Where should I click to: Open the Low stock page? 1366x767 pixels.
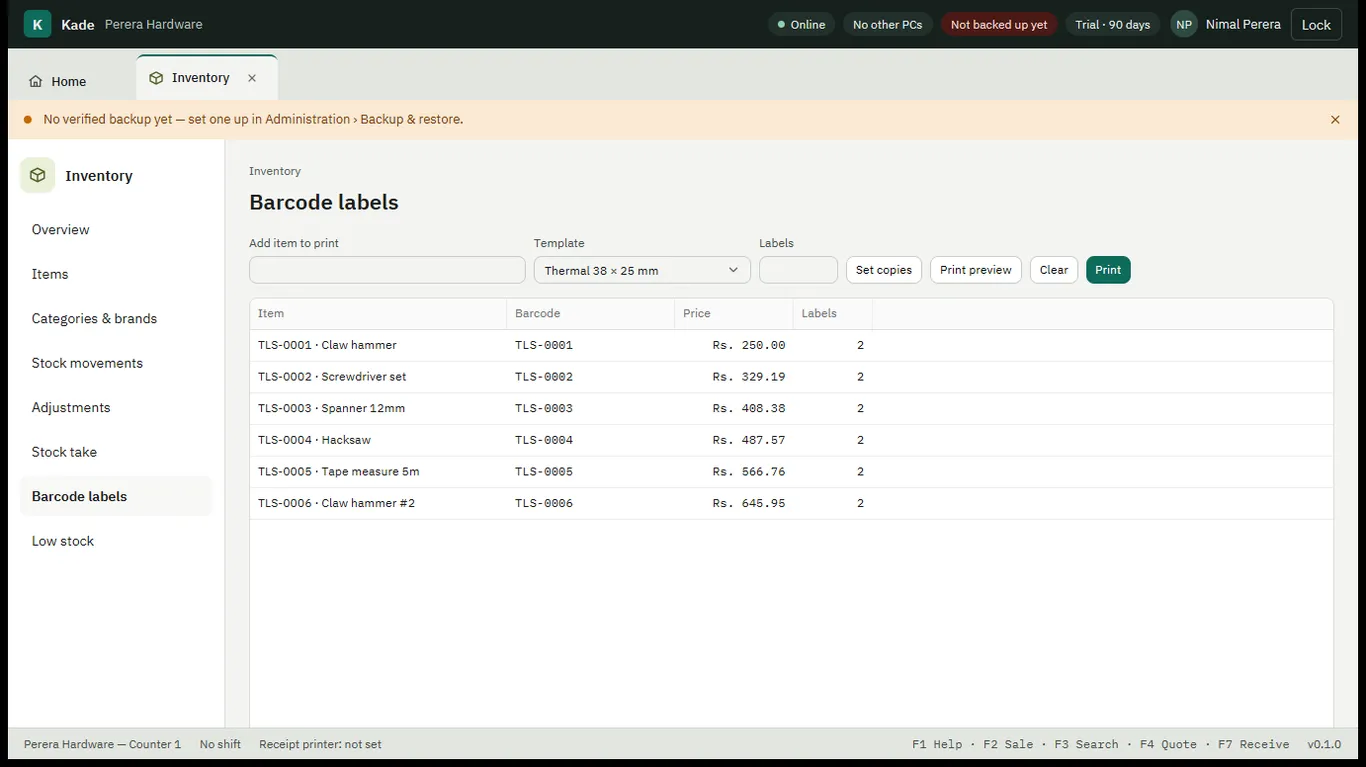point(116,541)
